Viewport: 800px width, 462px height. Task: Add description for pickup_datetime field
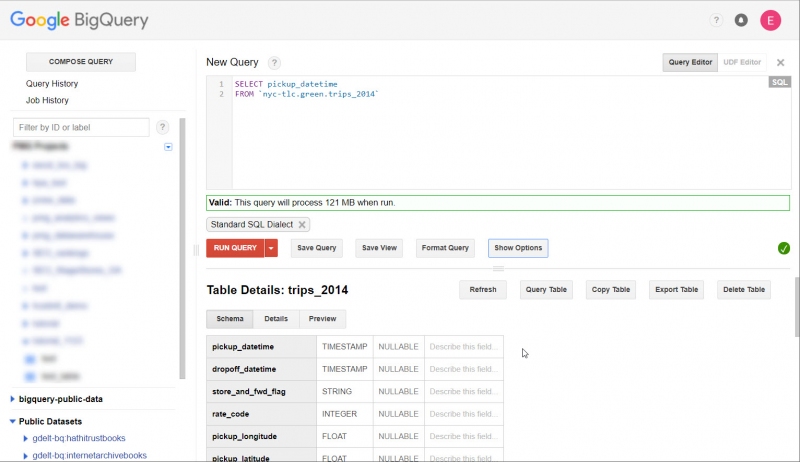pyautogui.click(x=464, y=347)
